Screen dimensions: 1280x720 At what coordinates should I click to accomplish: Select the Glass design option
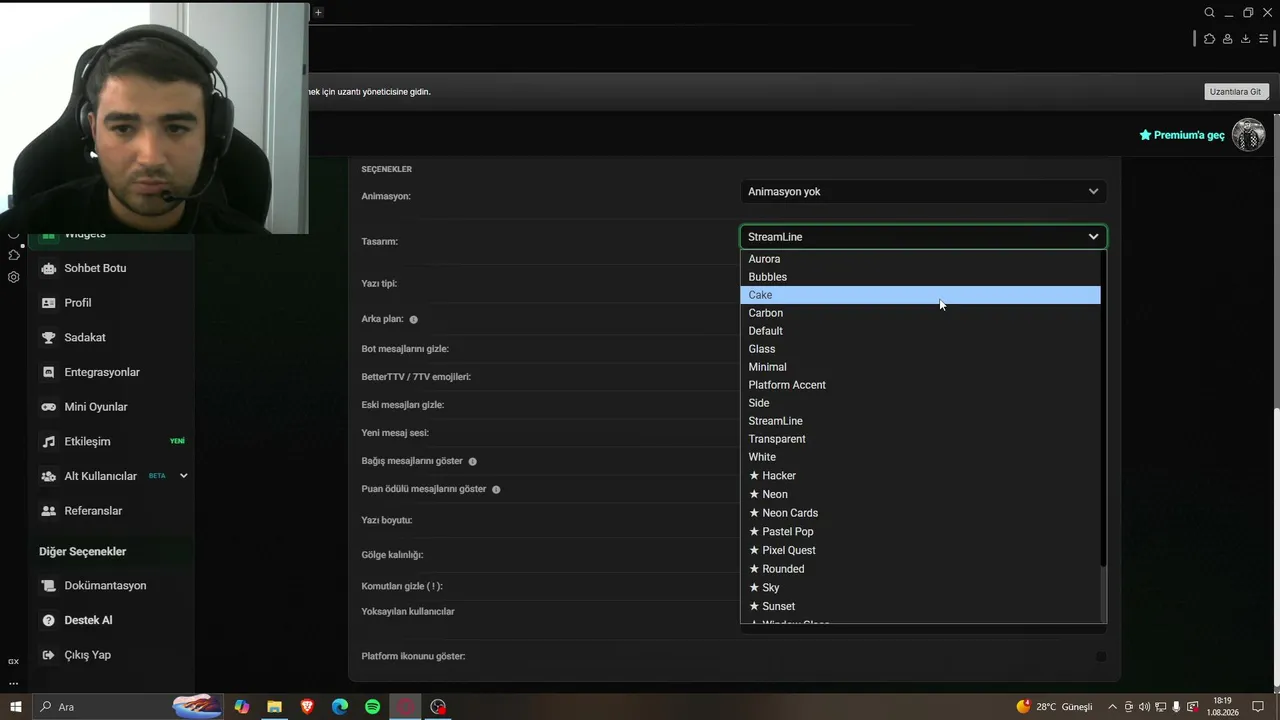(x=920, y=349)
